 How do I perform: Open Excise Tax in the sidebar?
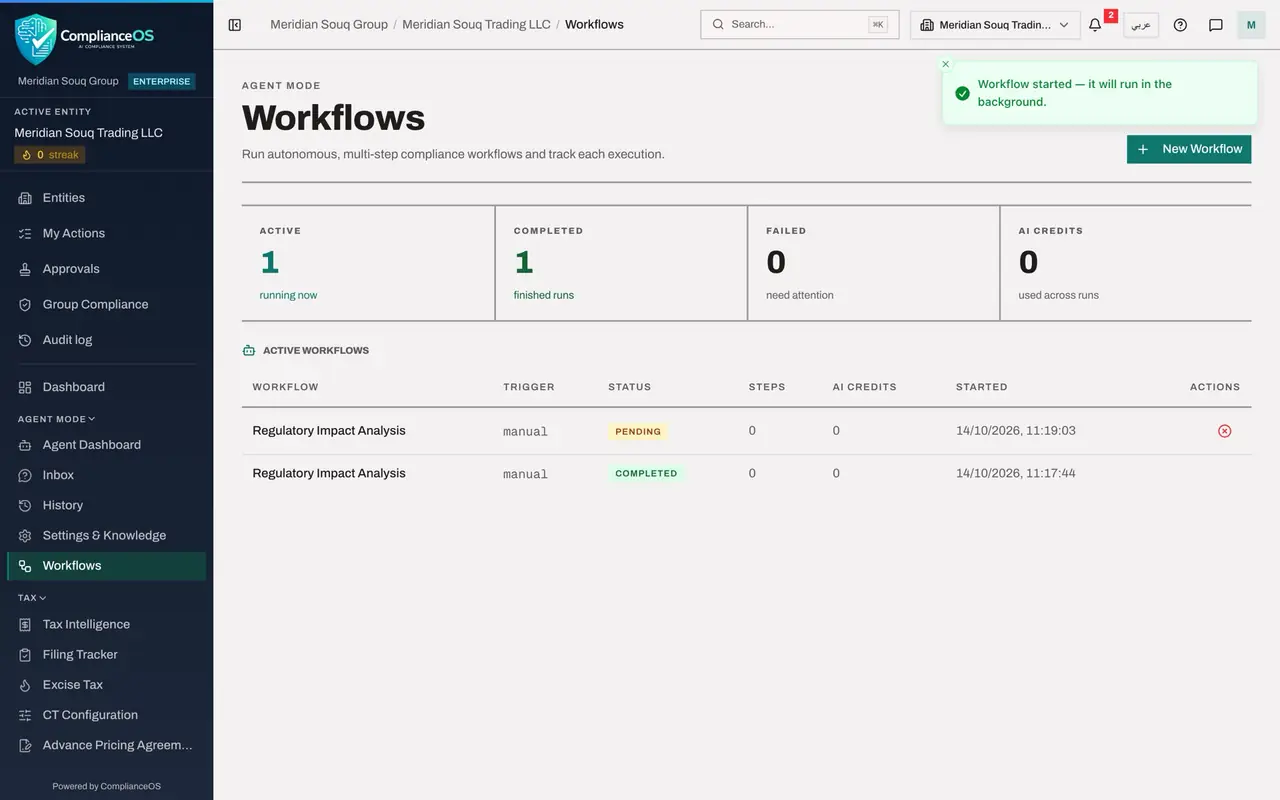(x=106, y=685)
